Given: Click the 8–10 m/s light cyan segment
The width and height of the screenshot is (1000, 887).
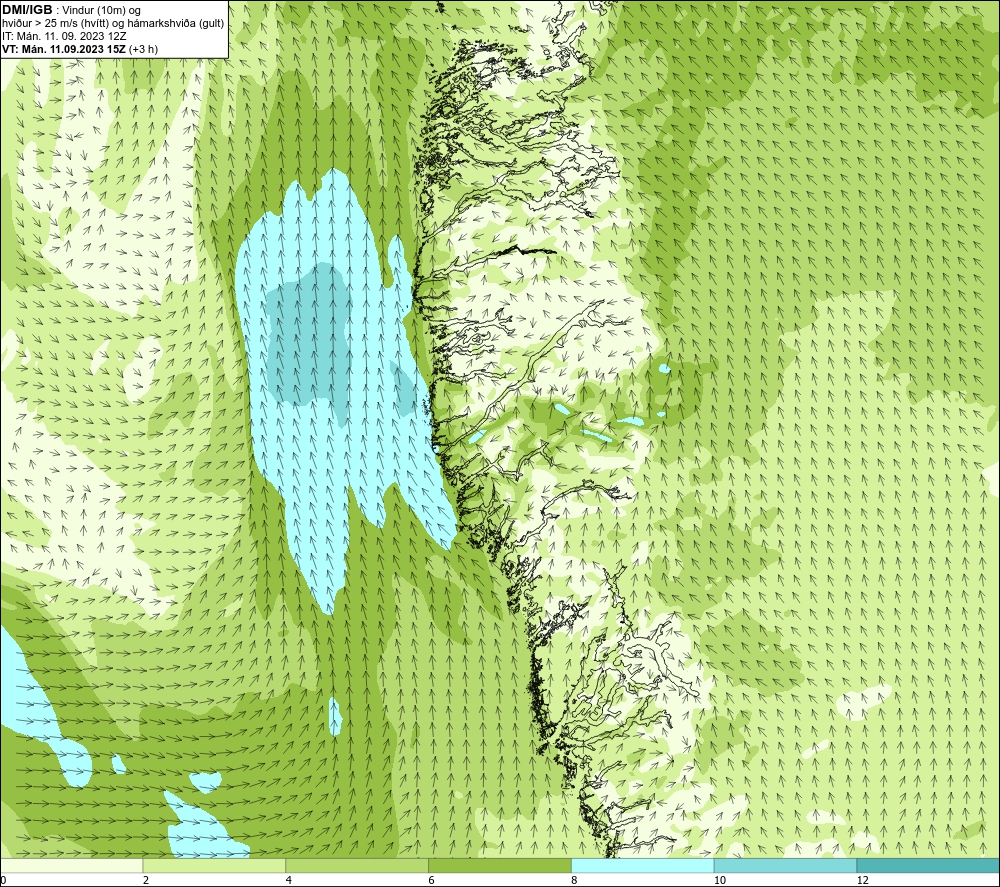Looking at the screenshot, I should click(643, 865).
